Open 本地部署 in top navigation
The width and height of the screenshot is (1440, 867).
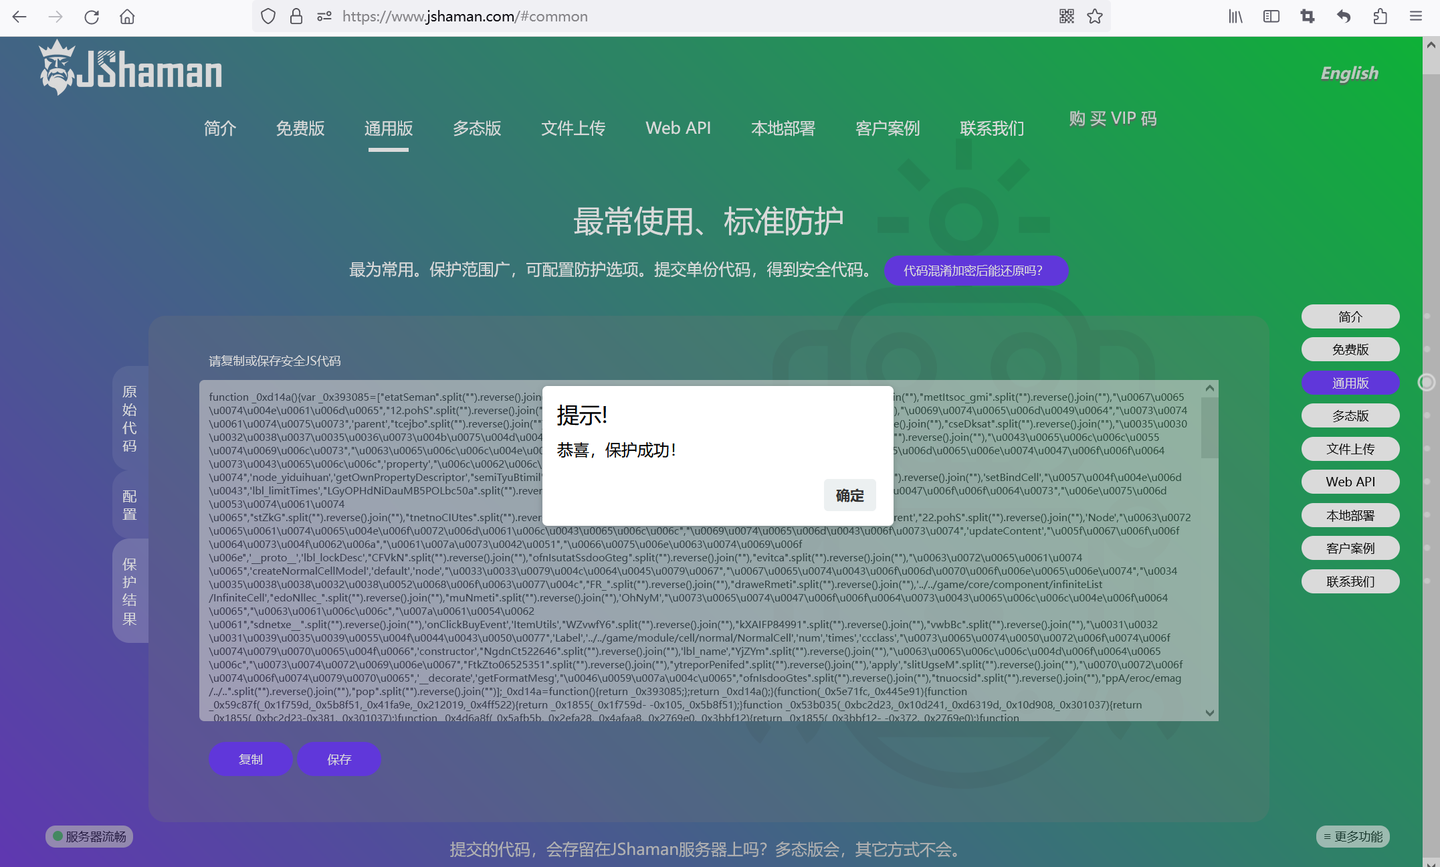tap(783, 128)
